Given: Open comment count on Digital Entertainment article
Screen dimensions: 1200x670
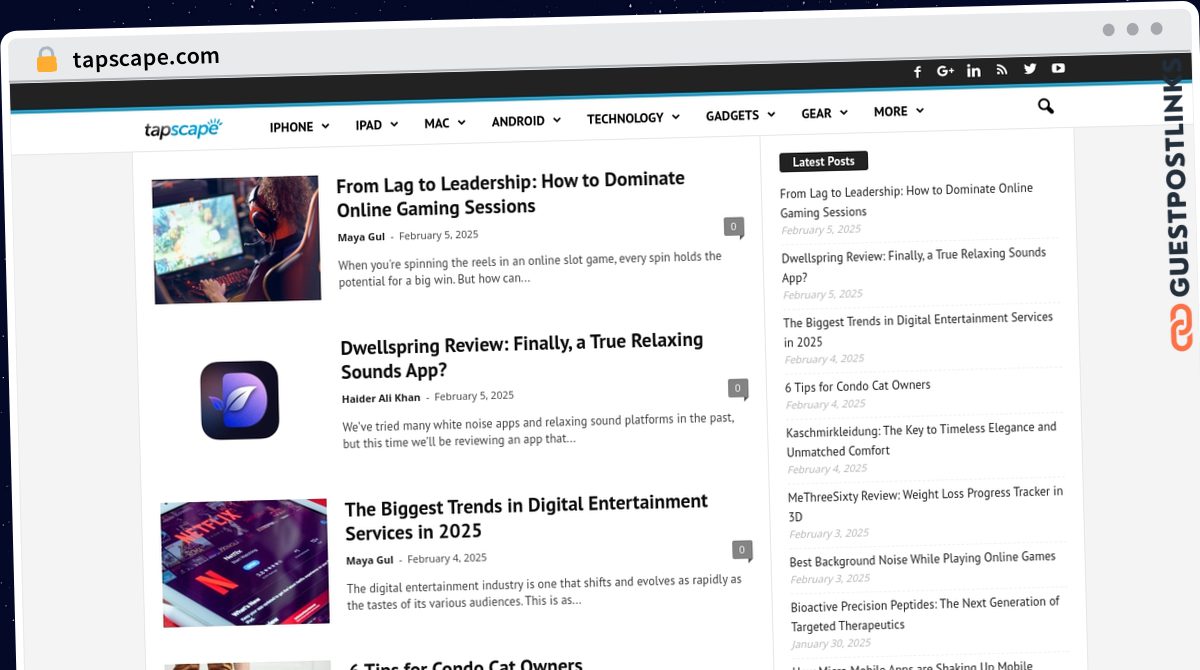Looking at the screenshot, I should click(x=741, y=550).
